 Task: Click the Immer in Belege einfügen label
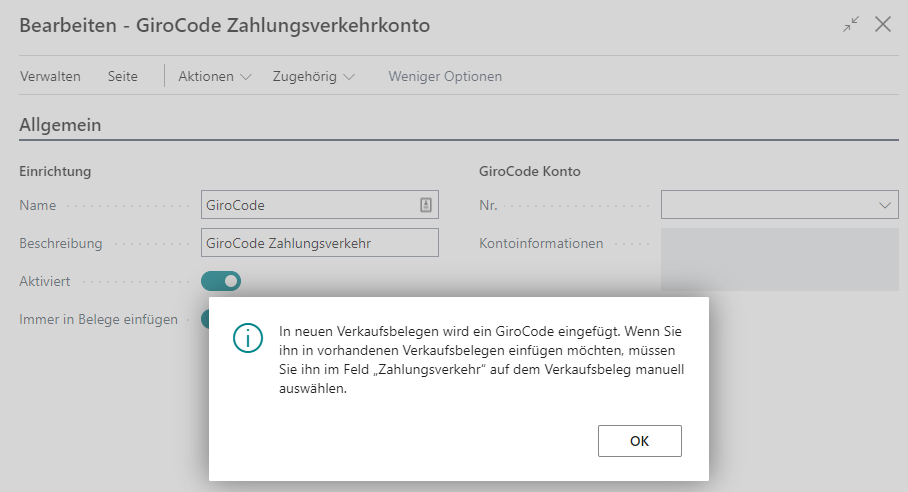(99, 319)
